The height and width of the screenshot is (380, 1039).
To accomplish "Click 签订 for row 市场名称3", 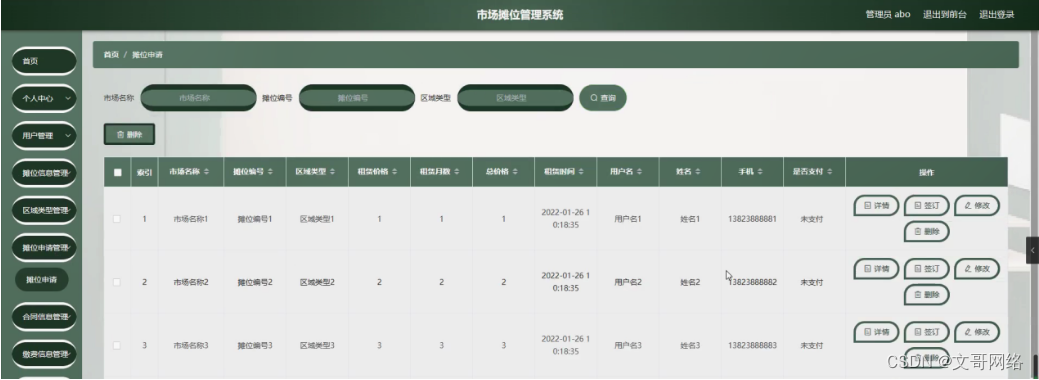I will coord(926,332).
